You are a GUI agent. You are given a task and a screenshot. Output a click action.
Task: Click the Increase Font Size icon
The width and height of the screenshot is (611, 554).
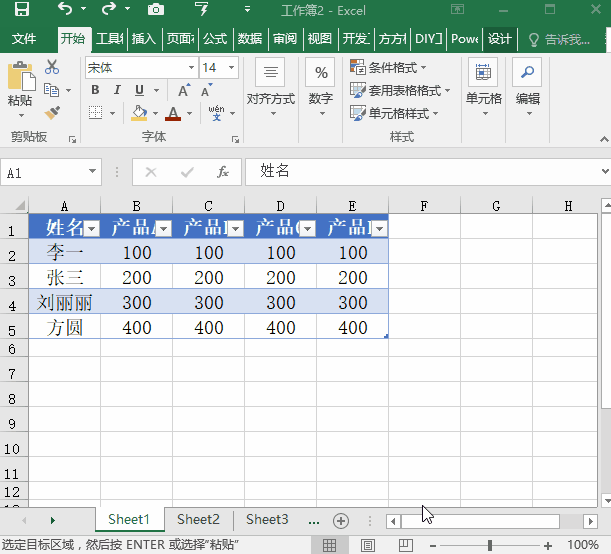tap(184, 90)
